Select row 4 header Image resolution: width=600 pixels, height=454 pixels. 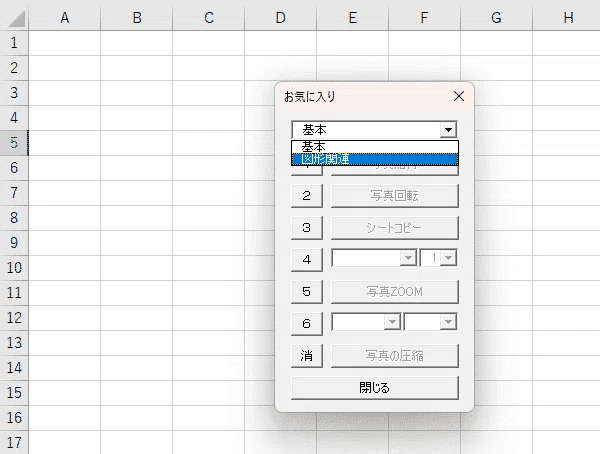pos(14,118)
